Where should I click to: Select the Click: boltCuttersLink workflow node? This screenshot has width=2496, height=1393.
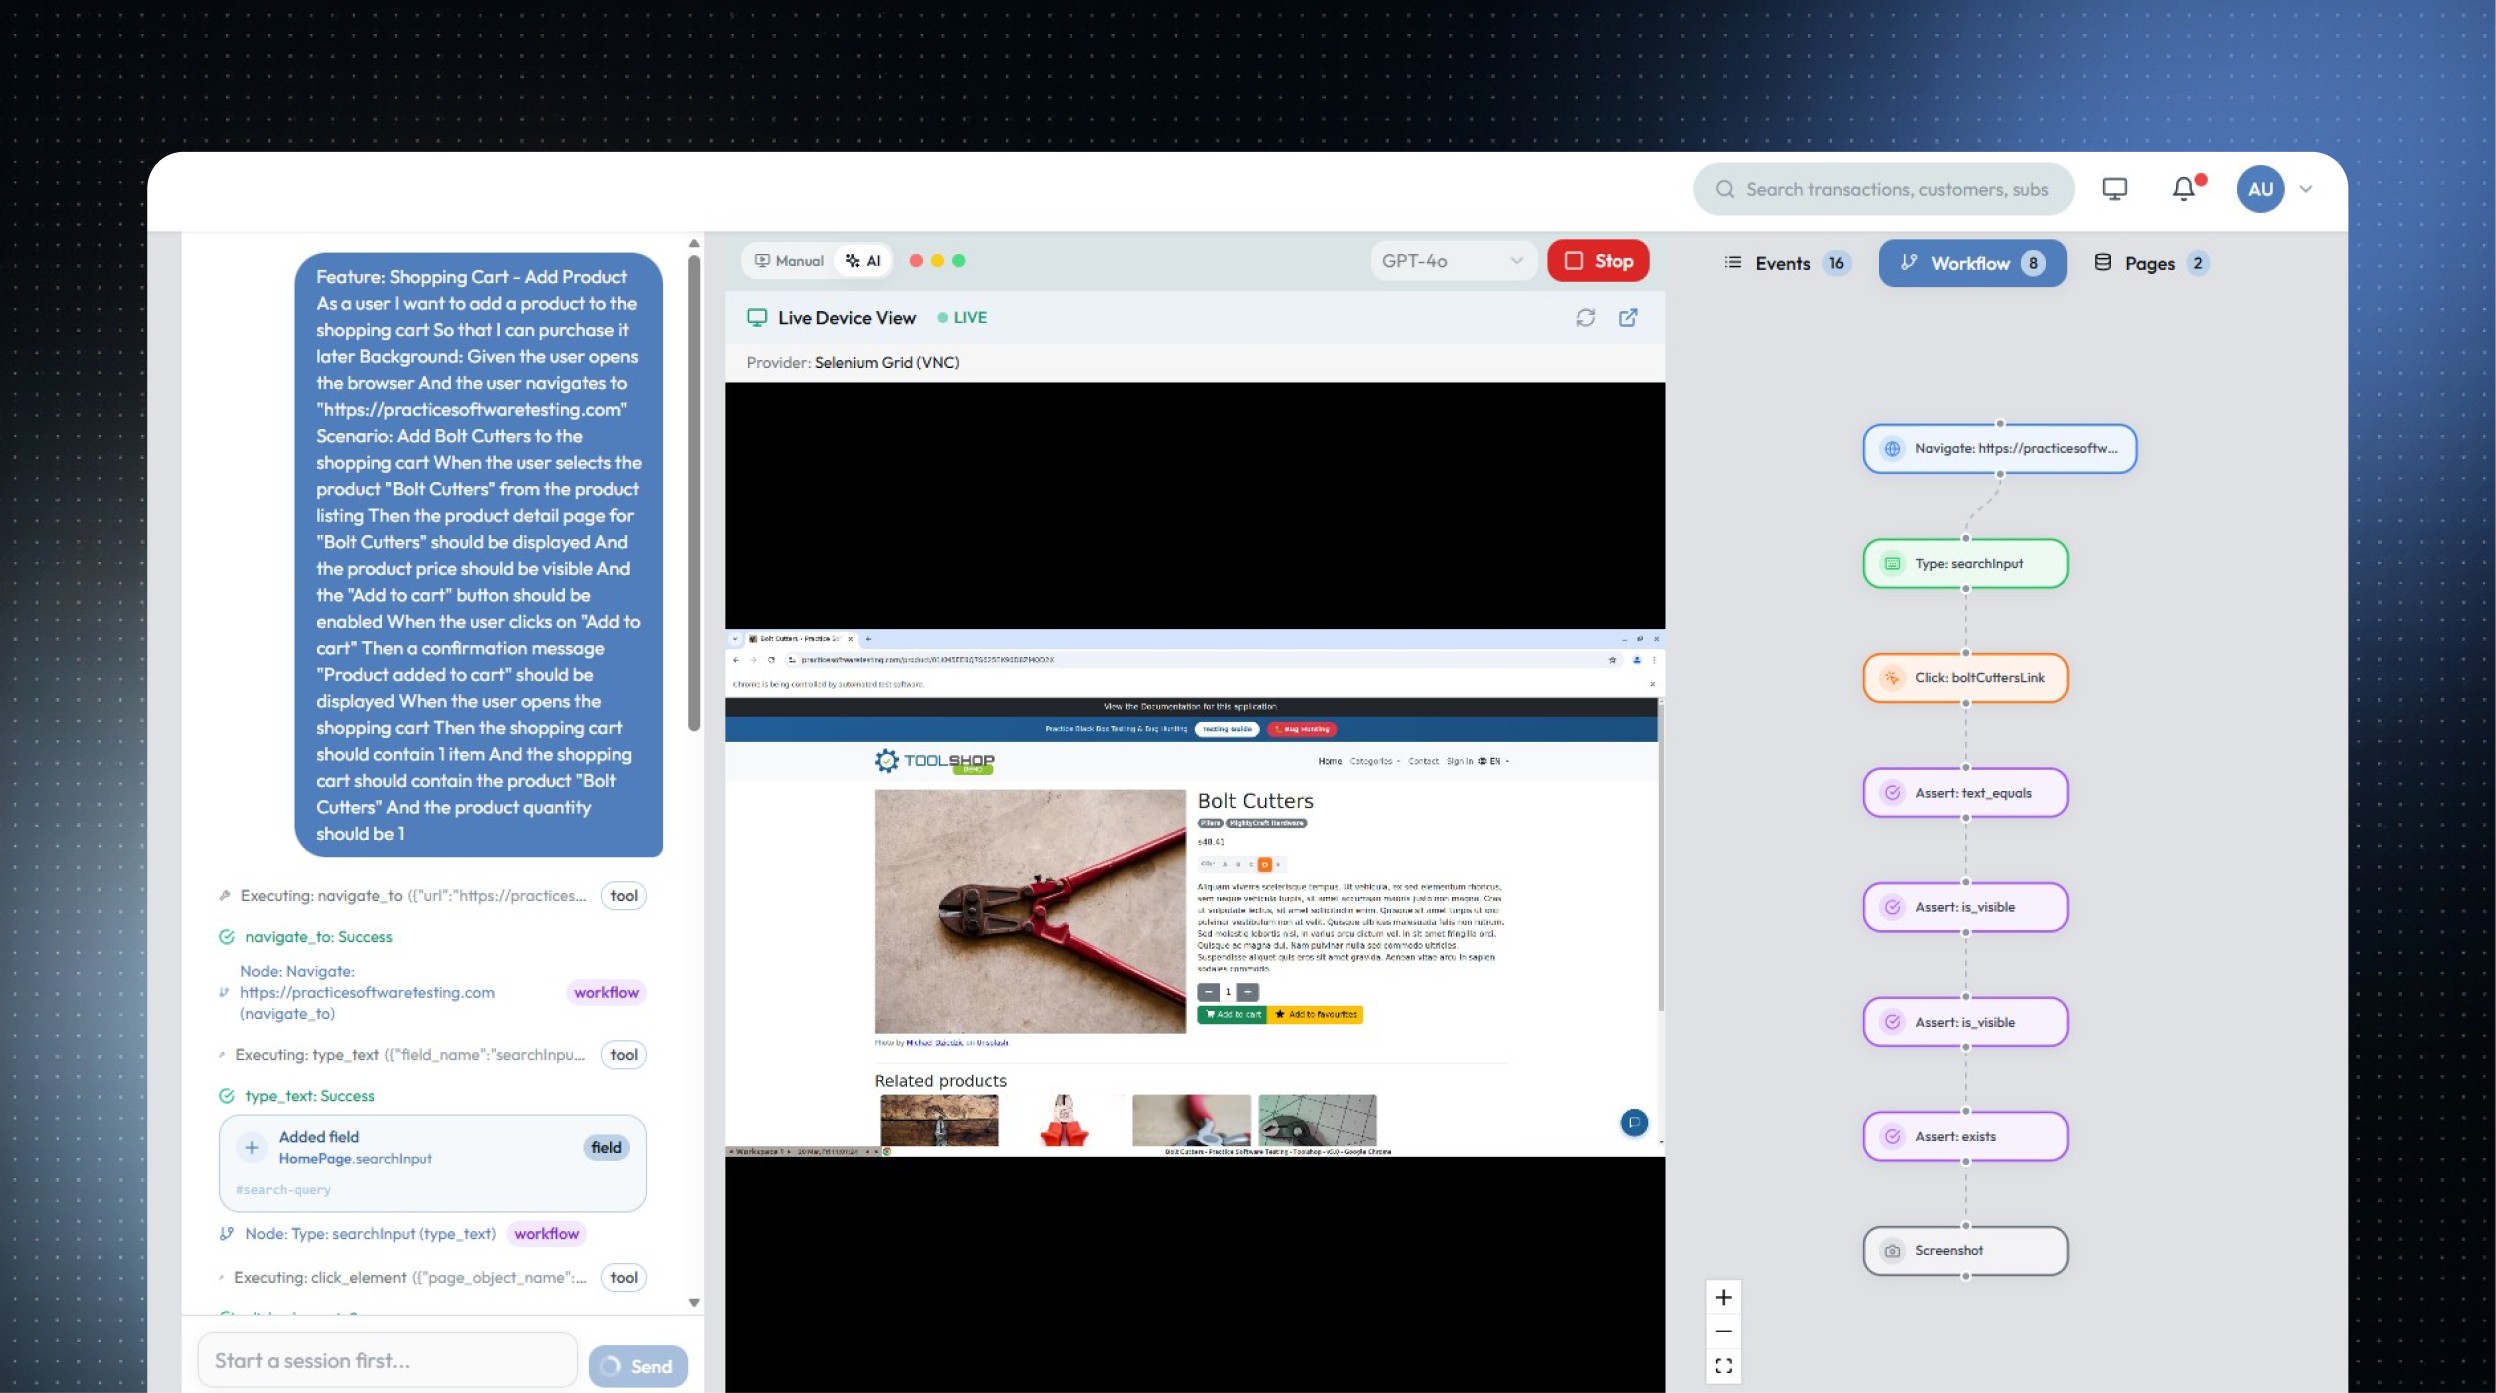(x=1965, y=678)
